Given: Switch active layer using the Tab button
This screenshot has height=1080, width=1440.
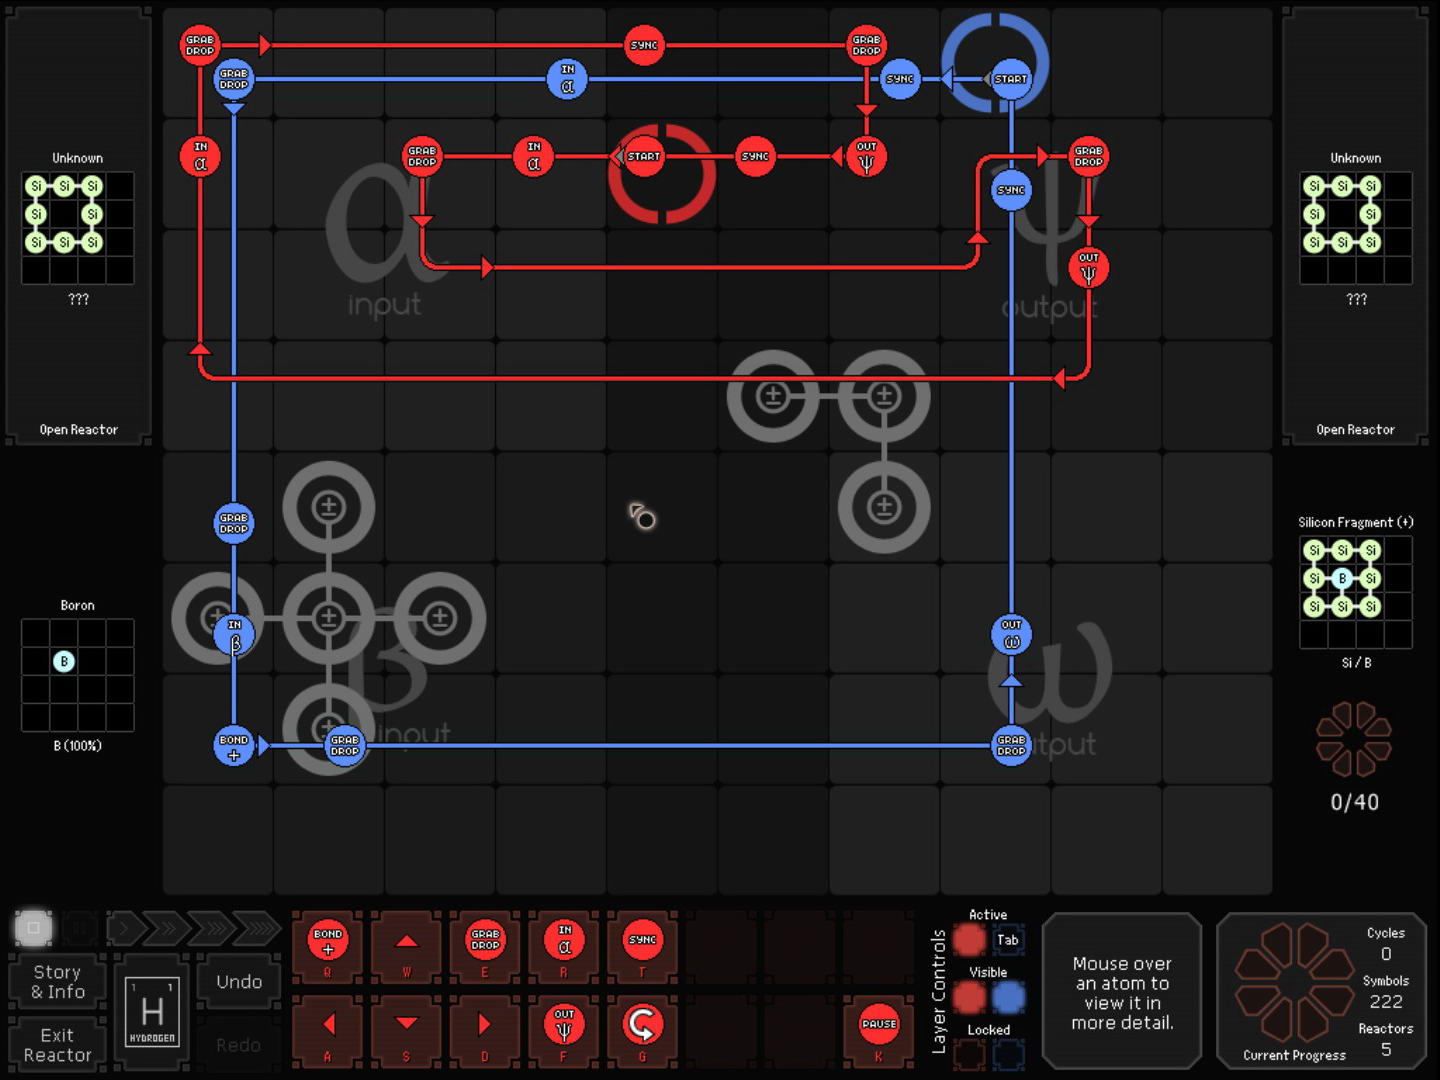Looking at the screenshot, I should pyautogui.click(x=1008, y=940).
